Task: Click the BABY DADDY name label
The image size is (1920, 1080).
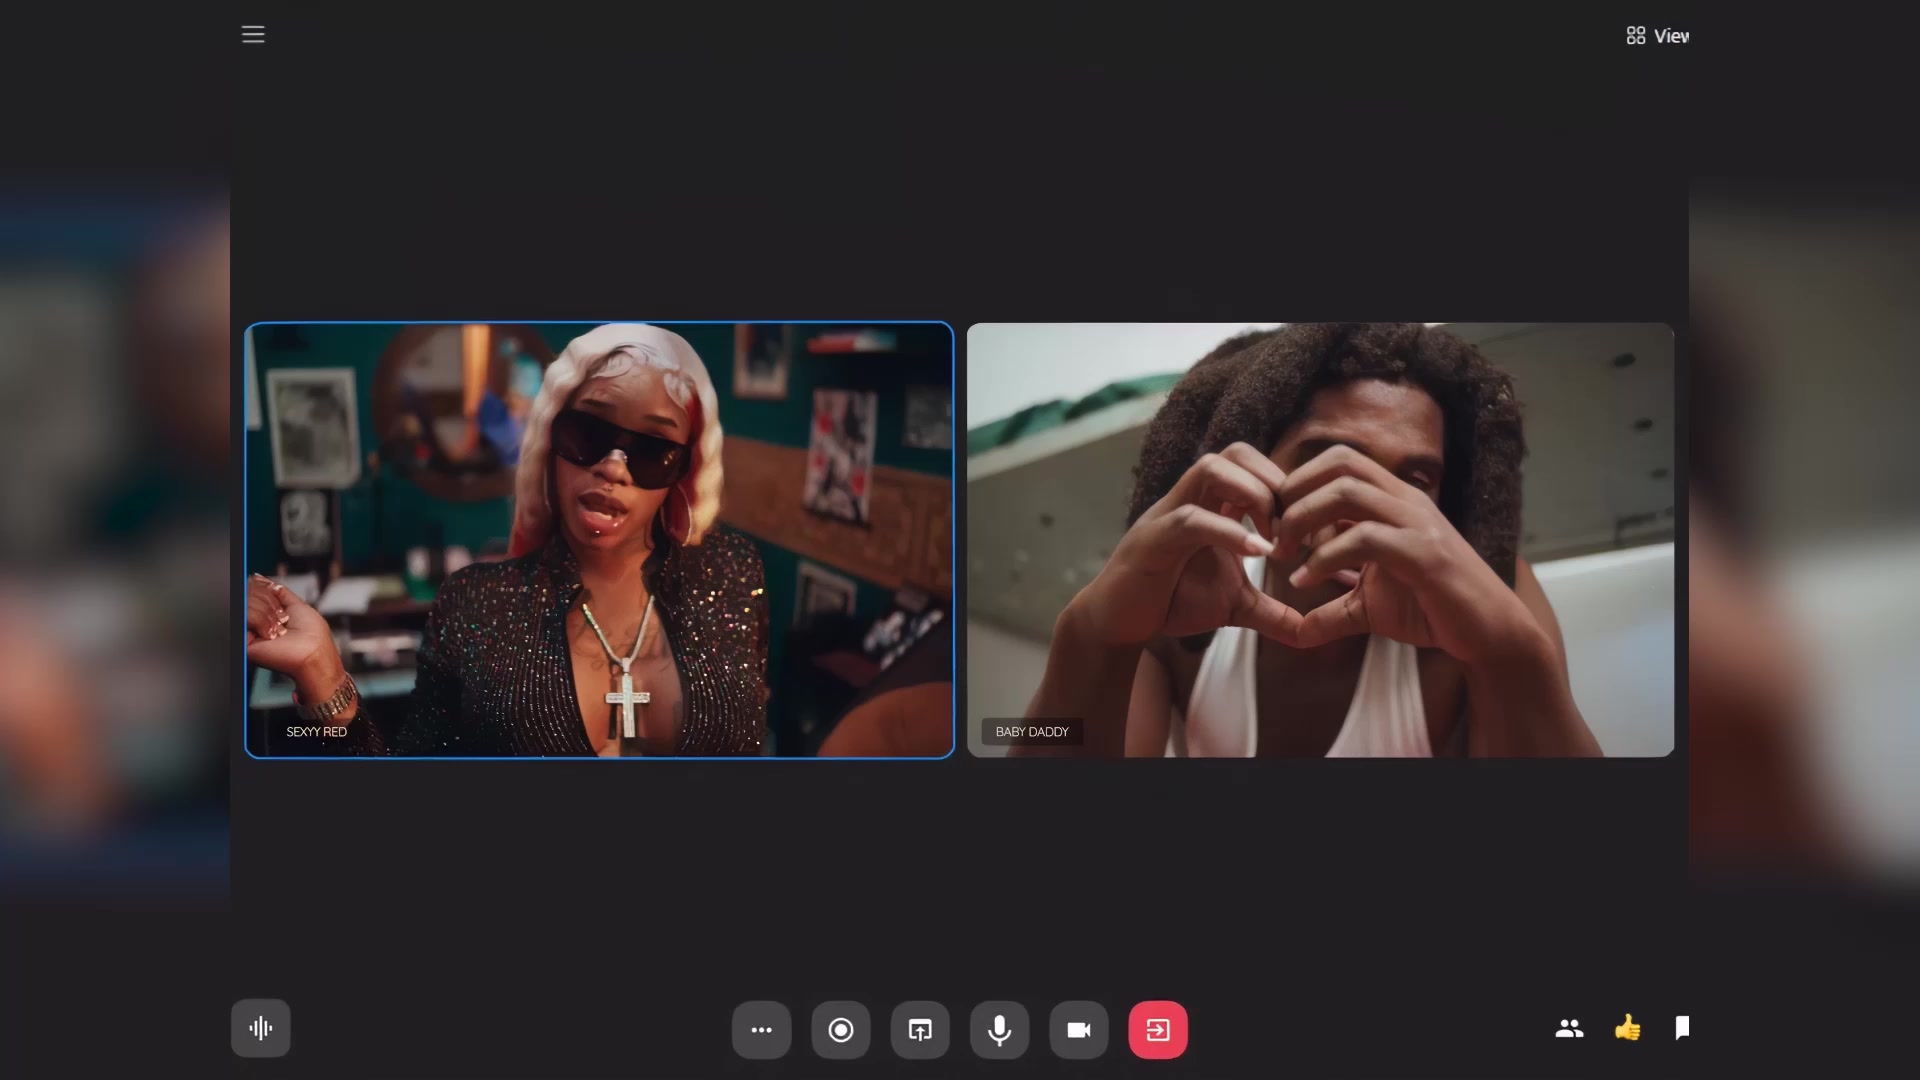Action: pyautogui.click(x=1032, y=732)
